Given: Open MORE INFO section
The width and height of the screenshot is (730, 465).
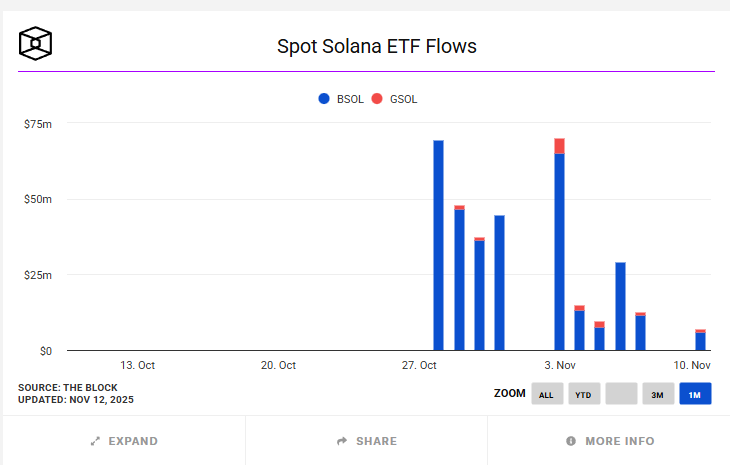Looking at the screenshot, I should click(621, 441).
